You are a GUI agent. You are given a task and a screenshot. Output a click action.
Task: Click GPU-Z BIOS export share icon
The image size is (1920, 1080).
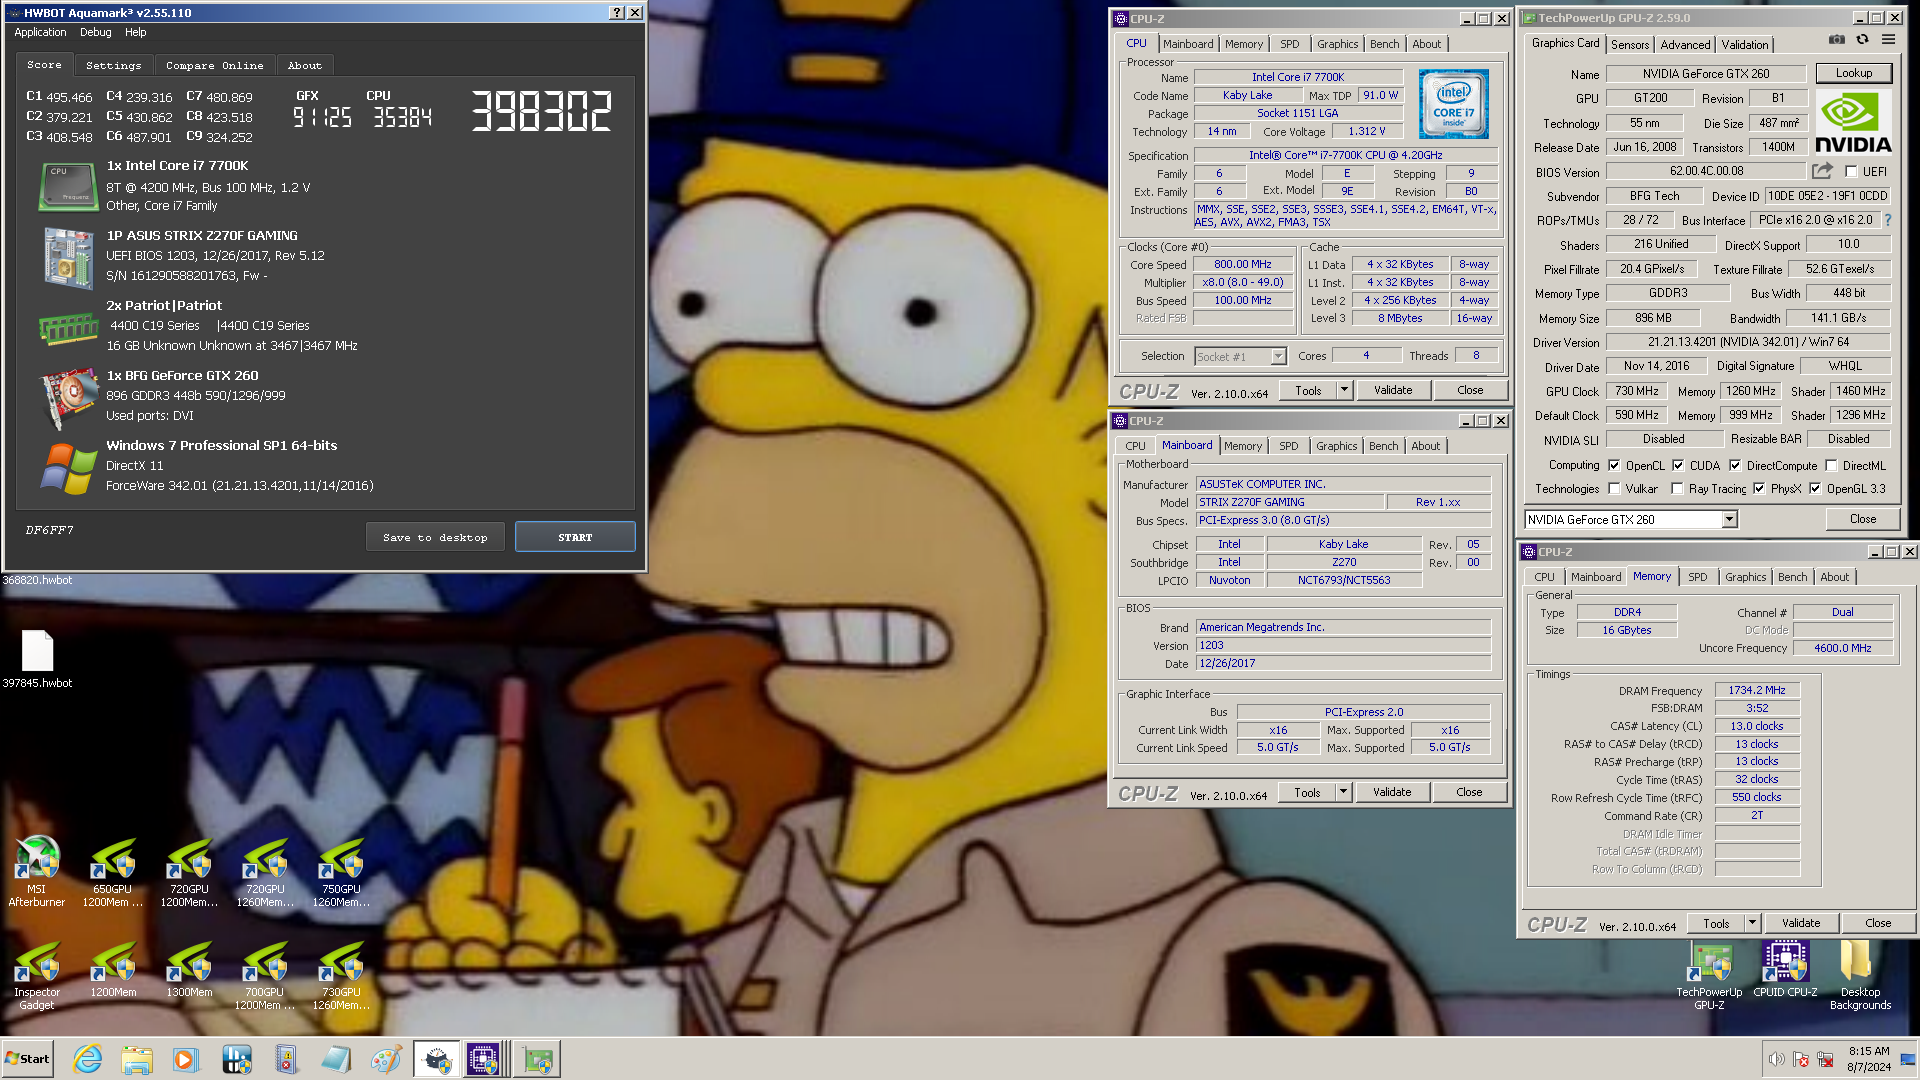[1822, 171]
